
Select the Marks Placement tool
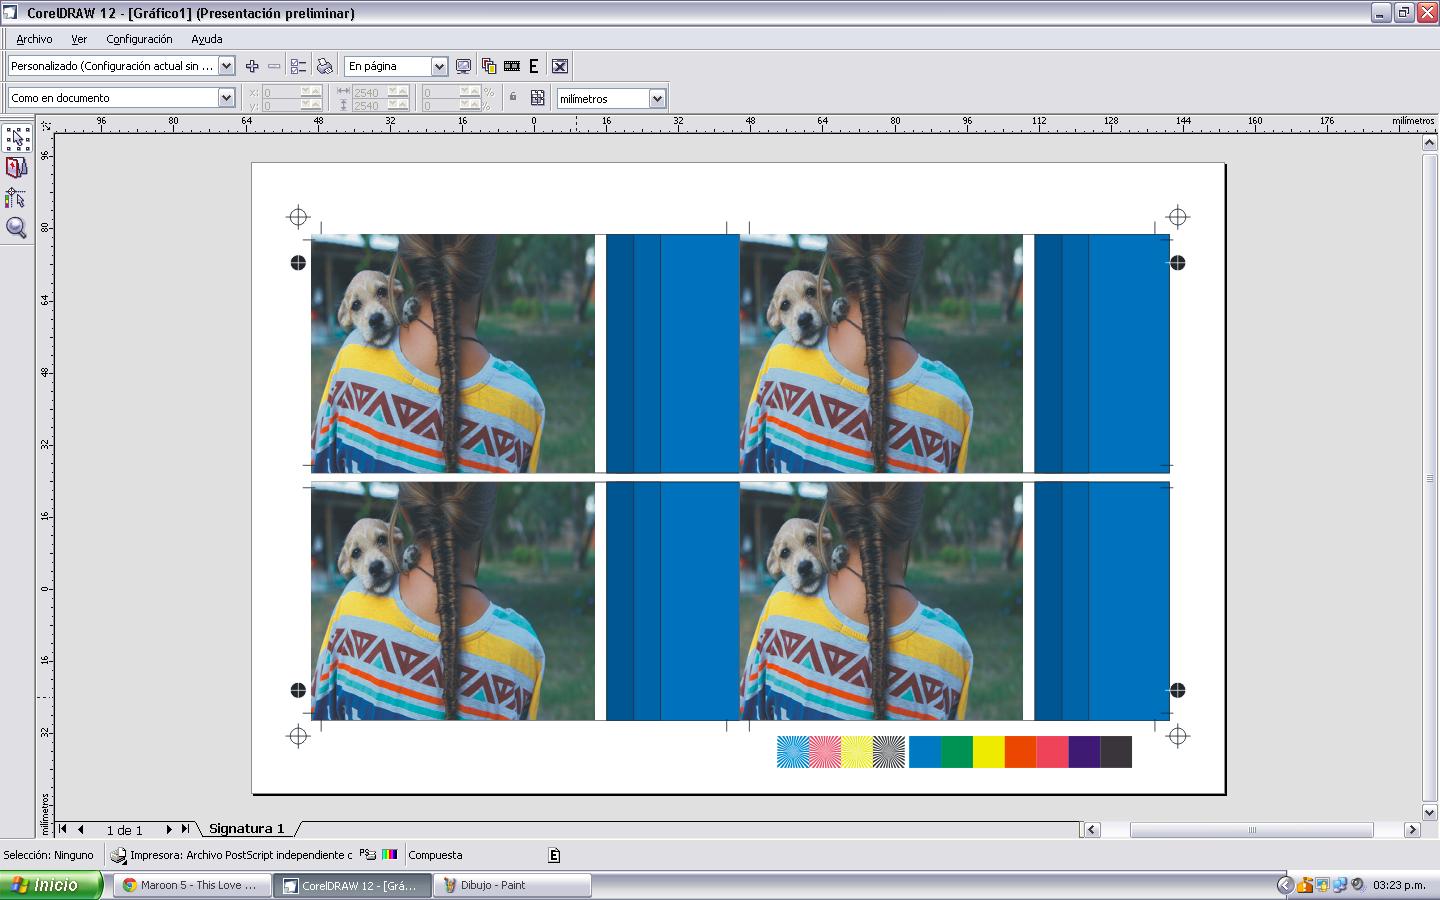pyautogui.click(x=16, y=198)
